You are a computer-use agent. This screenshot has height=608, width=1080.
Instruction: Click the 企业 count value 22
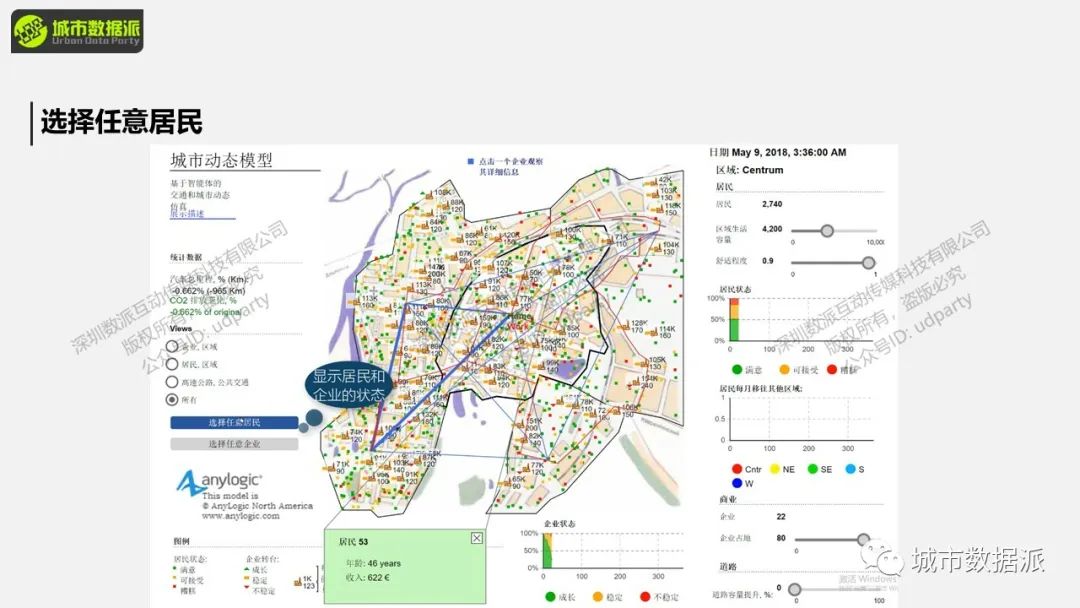coord(781,516)
